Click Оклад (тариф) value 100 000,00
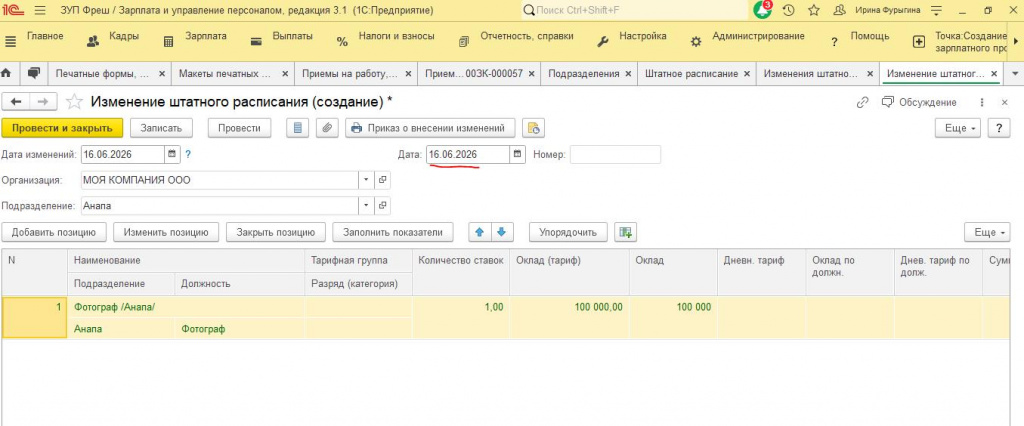This screenshot has width=1024, height=426. (x=599, y=307)
